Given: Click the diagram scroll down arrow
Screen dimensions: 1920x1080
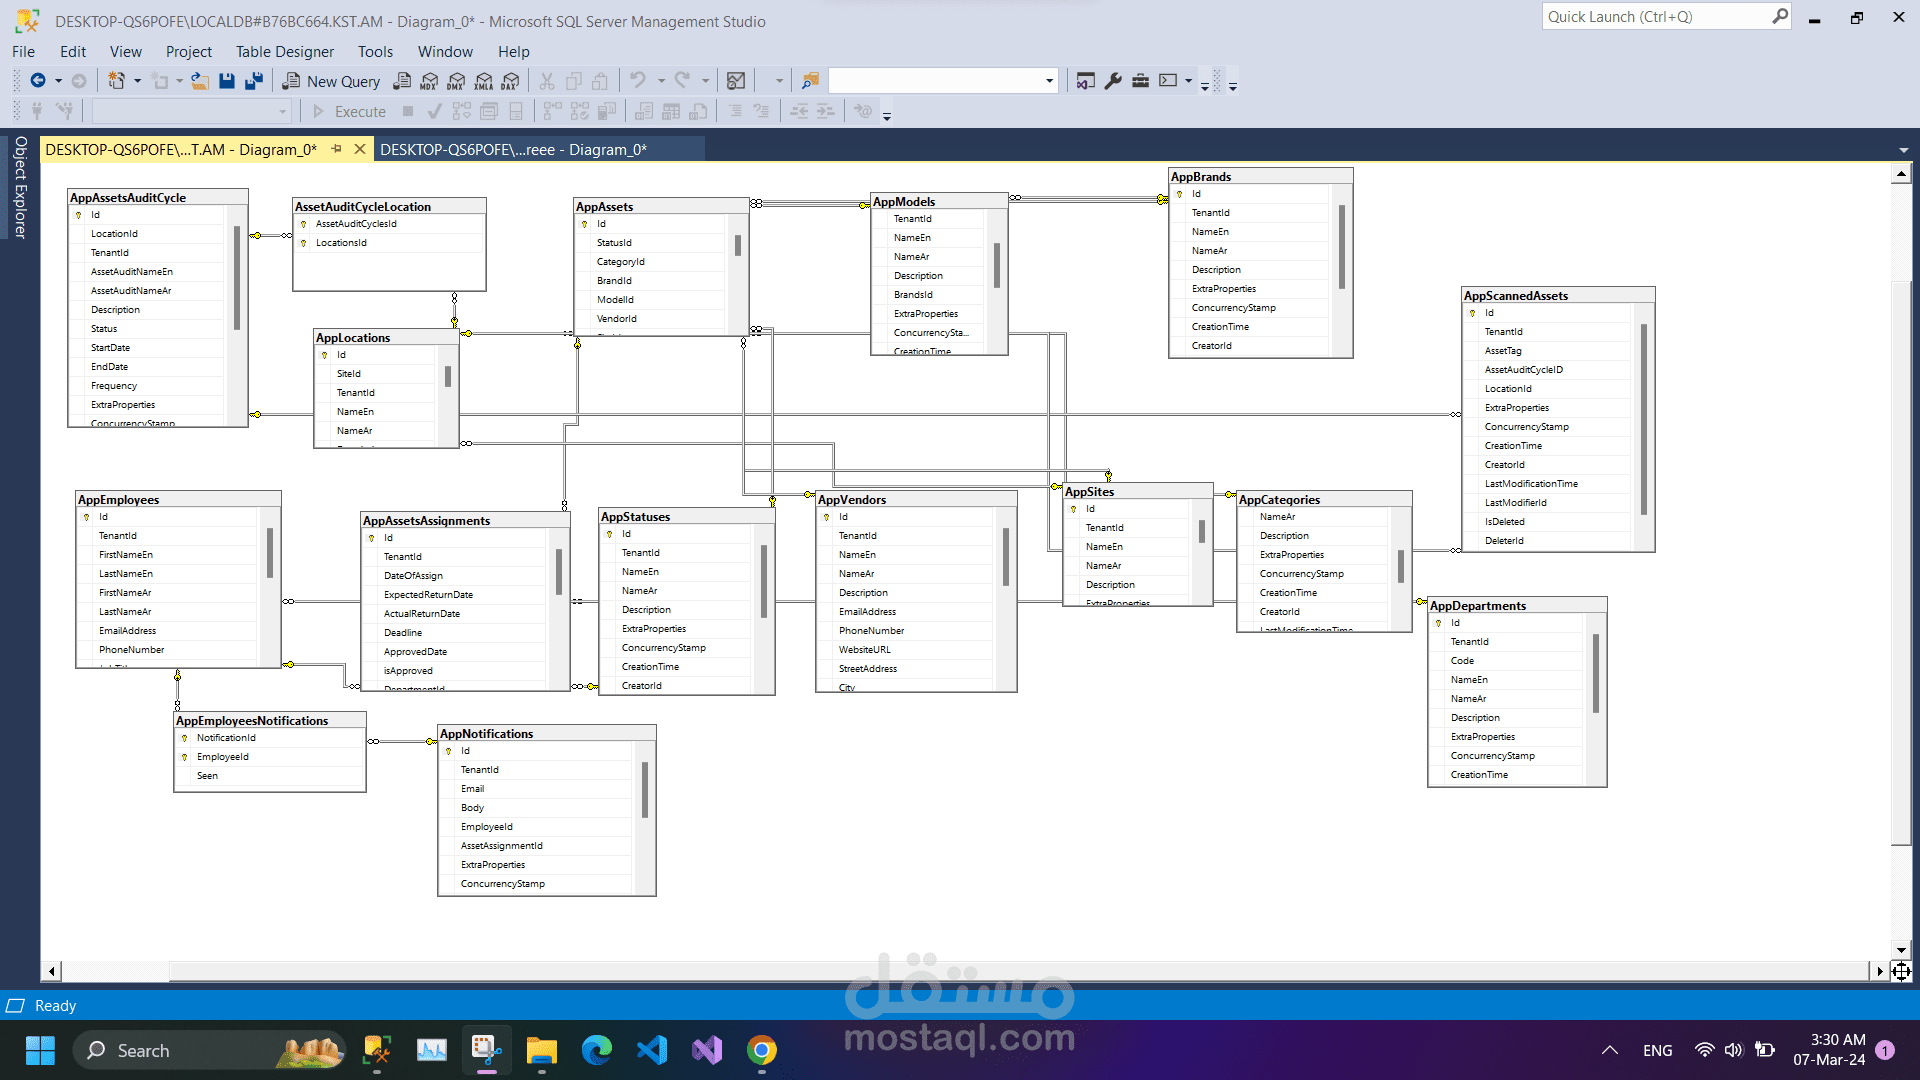Looking at the screenshot, I should [x=1901, y=951].
